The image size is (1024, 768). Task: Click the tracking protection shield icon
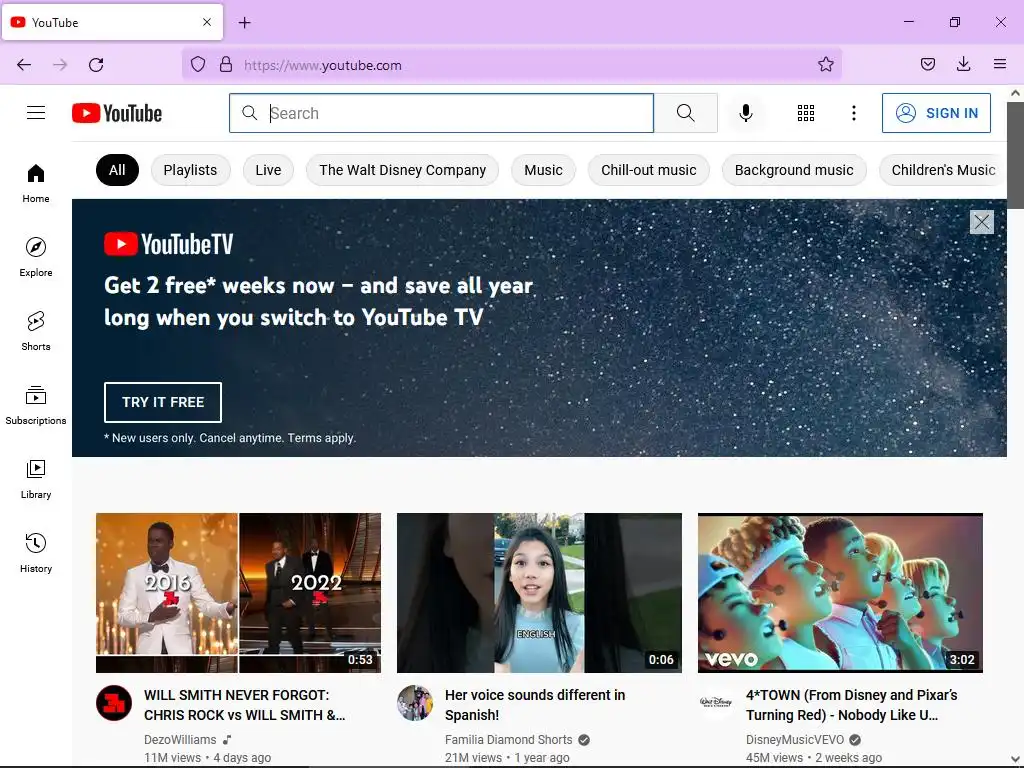(x=198, y=64)
